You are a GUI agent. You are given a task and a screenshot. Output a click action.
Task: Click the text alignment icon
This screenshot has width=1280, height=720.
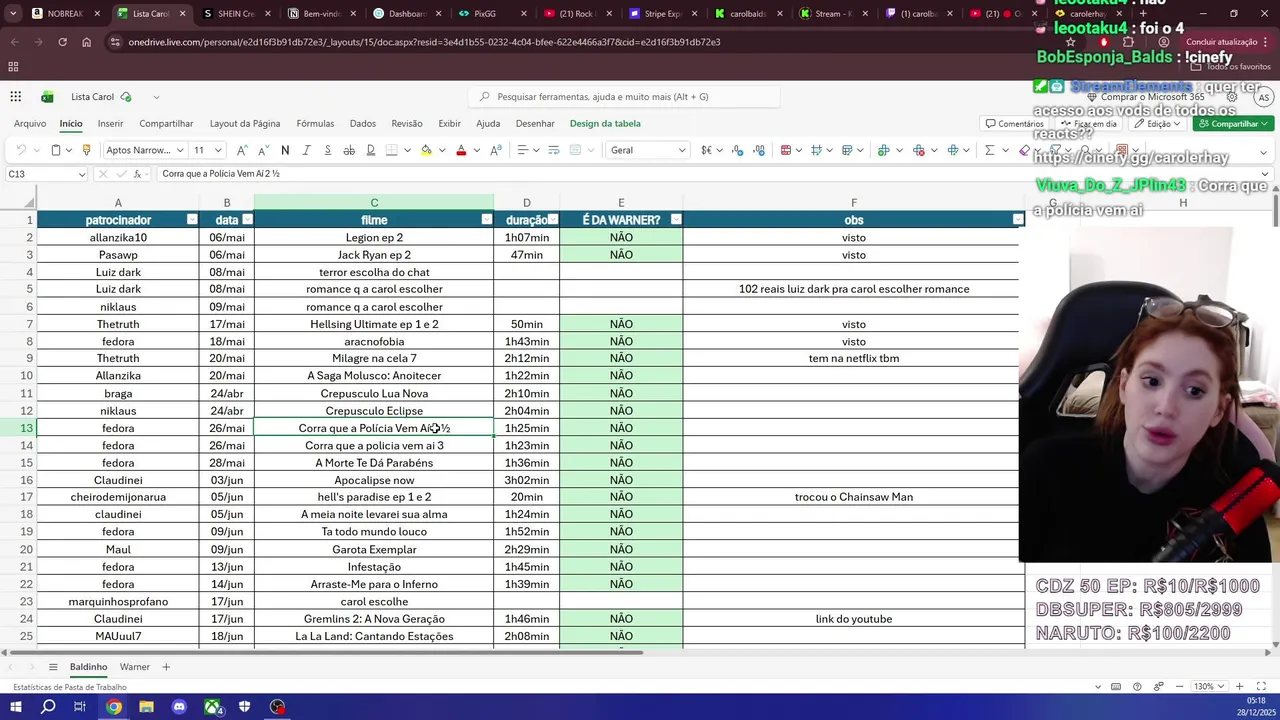tap(522, 150)
